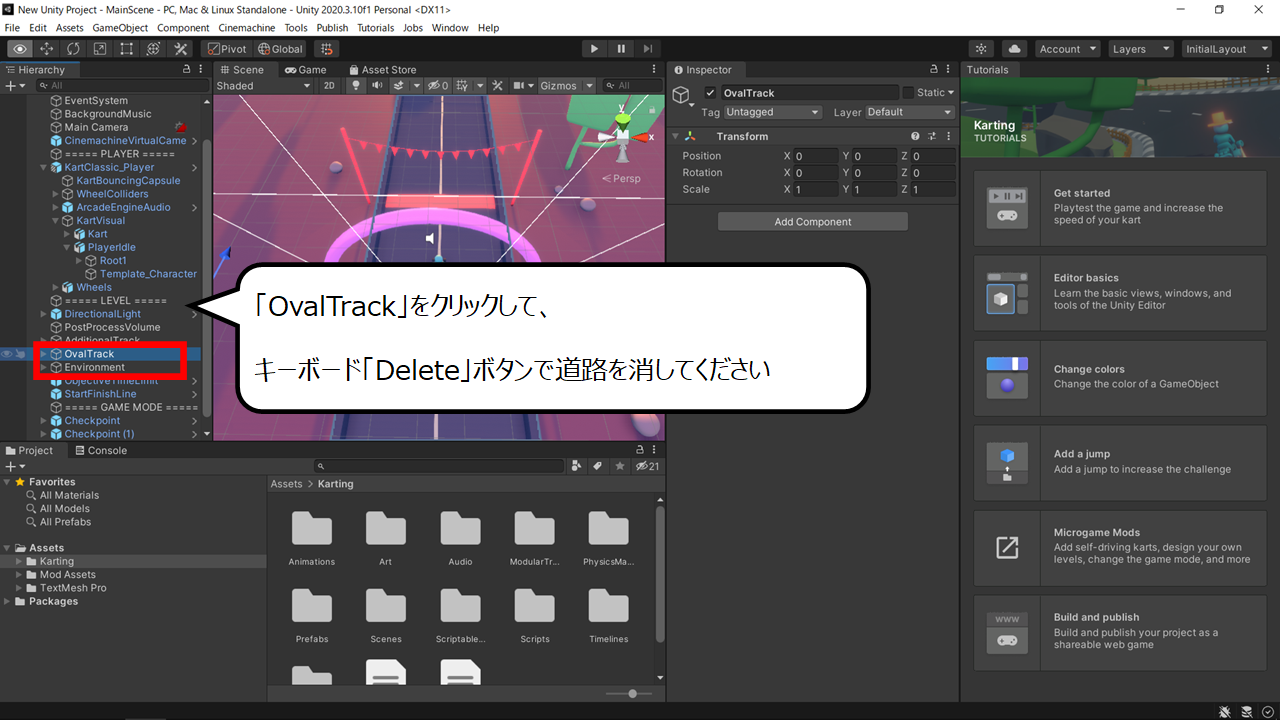Open the InitialLayout dropdown
The height and width of the screenshot is (720, 1280).
tap(1226, 49)
